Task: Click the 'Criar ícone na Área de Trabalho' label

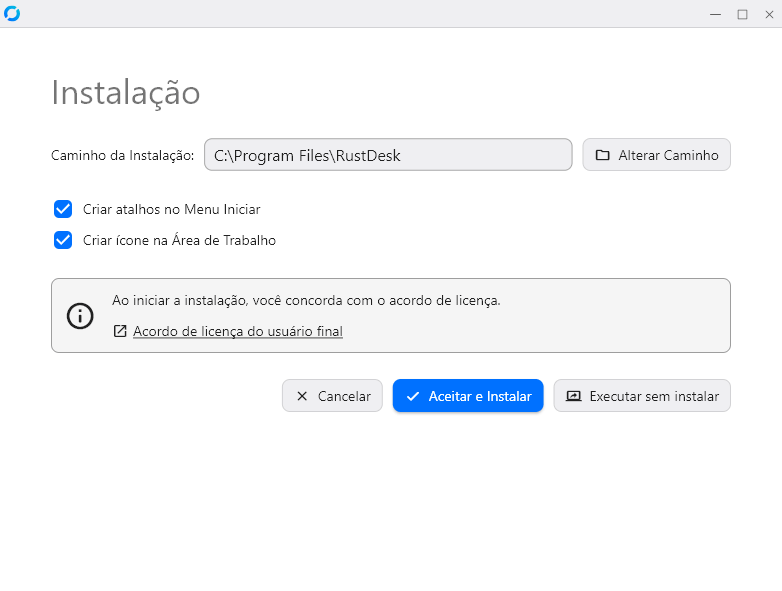Action: click(179, 240)
